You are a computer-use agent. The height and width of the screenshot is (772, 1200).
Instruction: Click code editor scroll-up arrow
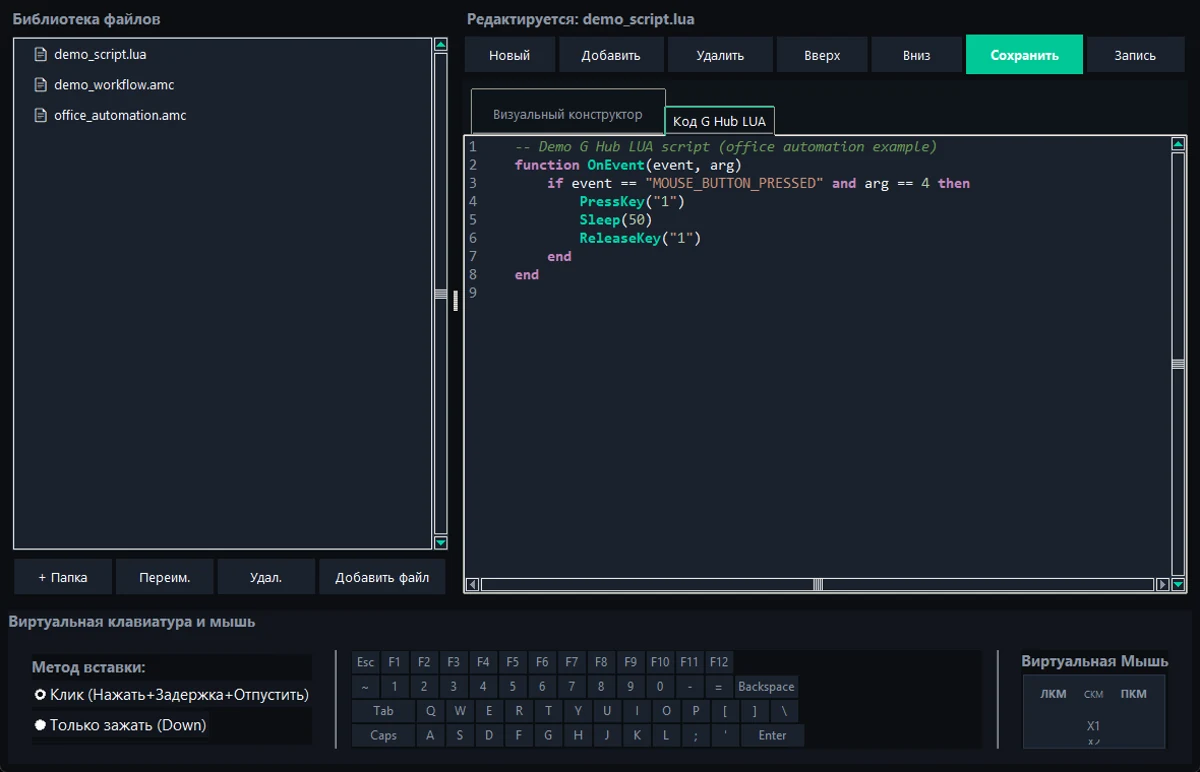coord(1178,144)
